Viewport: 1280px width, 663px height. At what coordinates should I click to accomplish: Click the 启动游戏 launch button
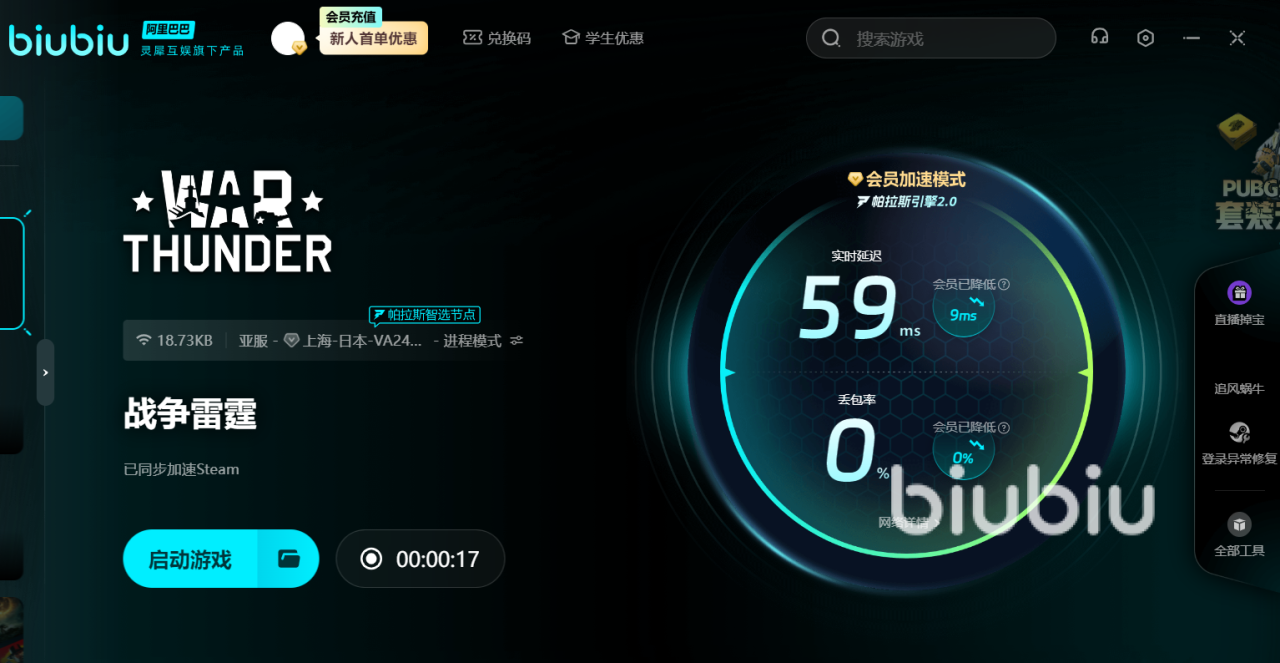[x=190, y=559]
